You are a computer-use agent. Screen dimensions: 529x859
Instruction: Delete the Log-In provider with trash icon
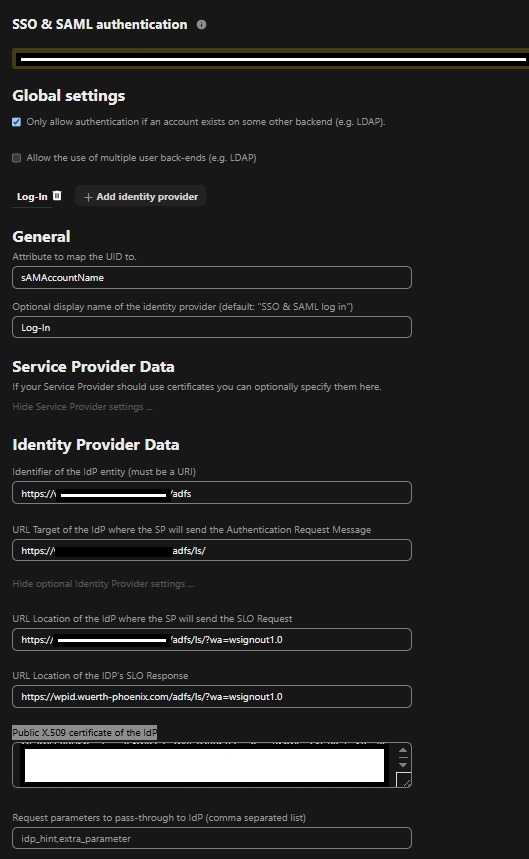(x=57, y=196)
